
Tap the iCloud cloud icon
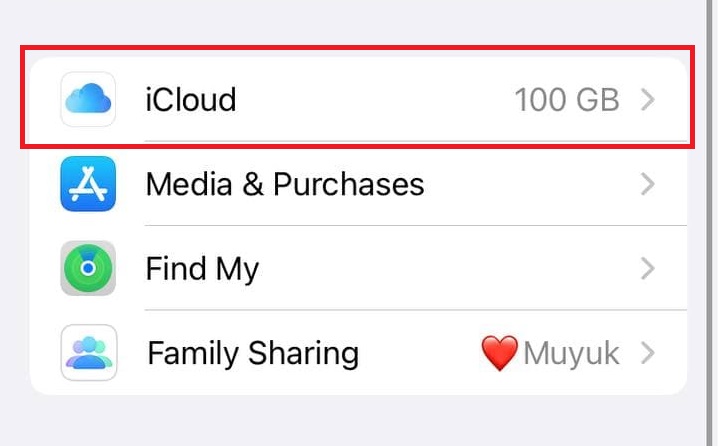tap(88, 99)
